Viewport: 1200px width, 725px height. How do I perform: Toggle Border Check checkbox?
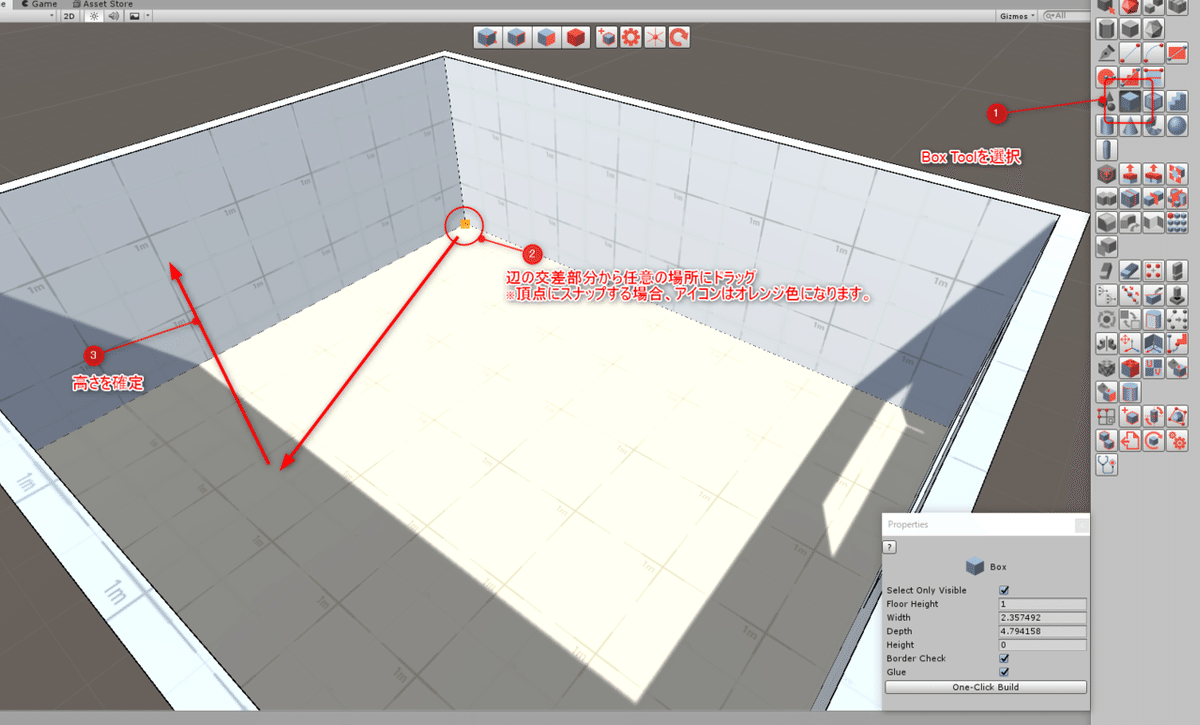[x=1004, y=658]
